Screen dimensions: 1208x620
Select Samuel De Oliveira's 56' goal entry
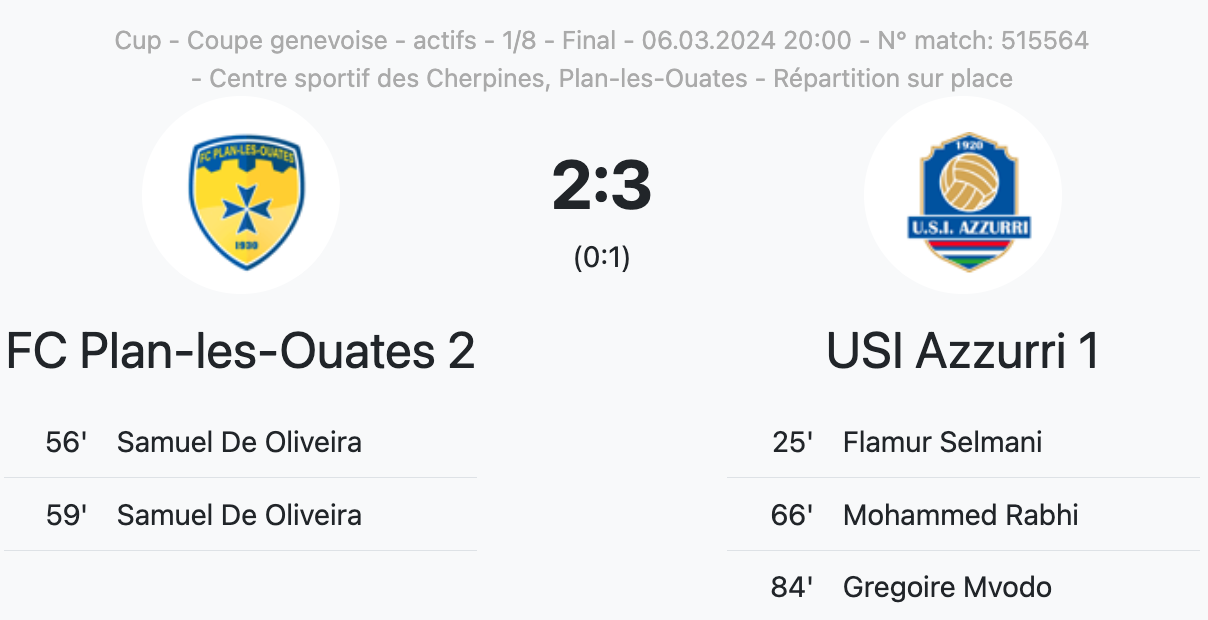239,442
